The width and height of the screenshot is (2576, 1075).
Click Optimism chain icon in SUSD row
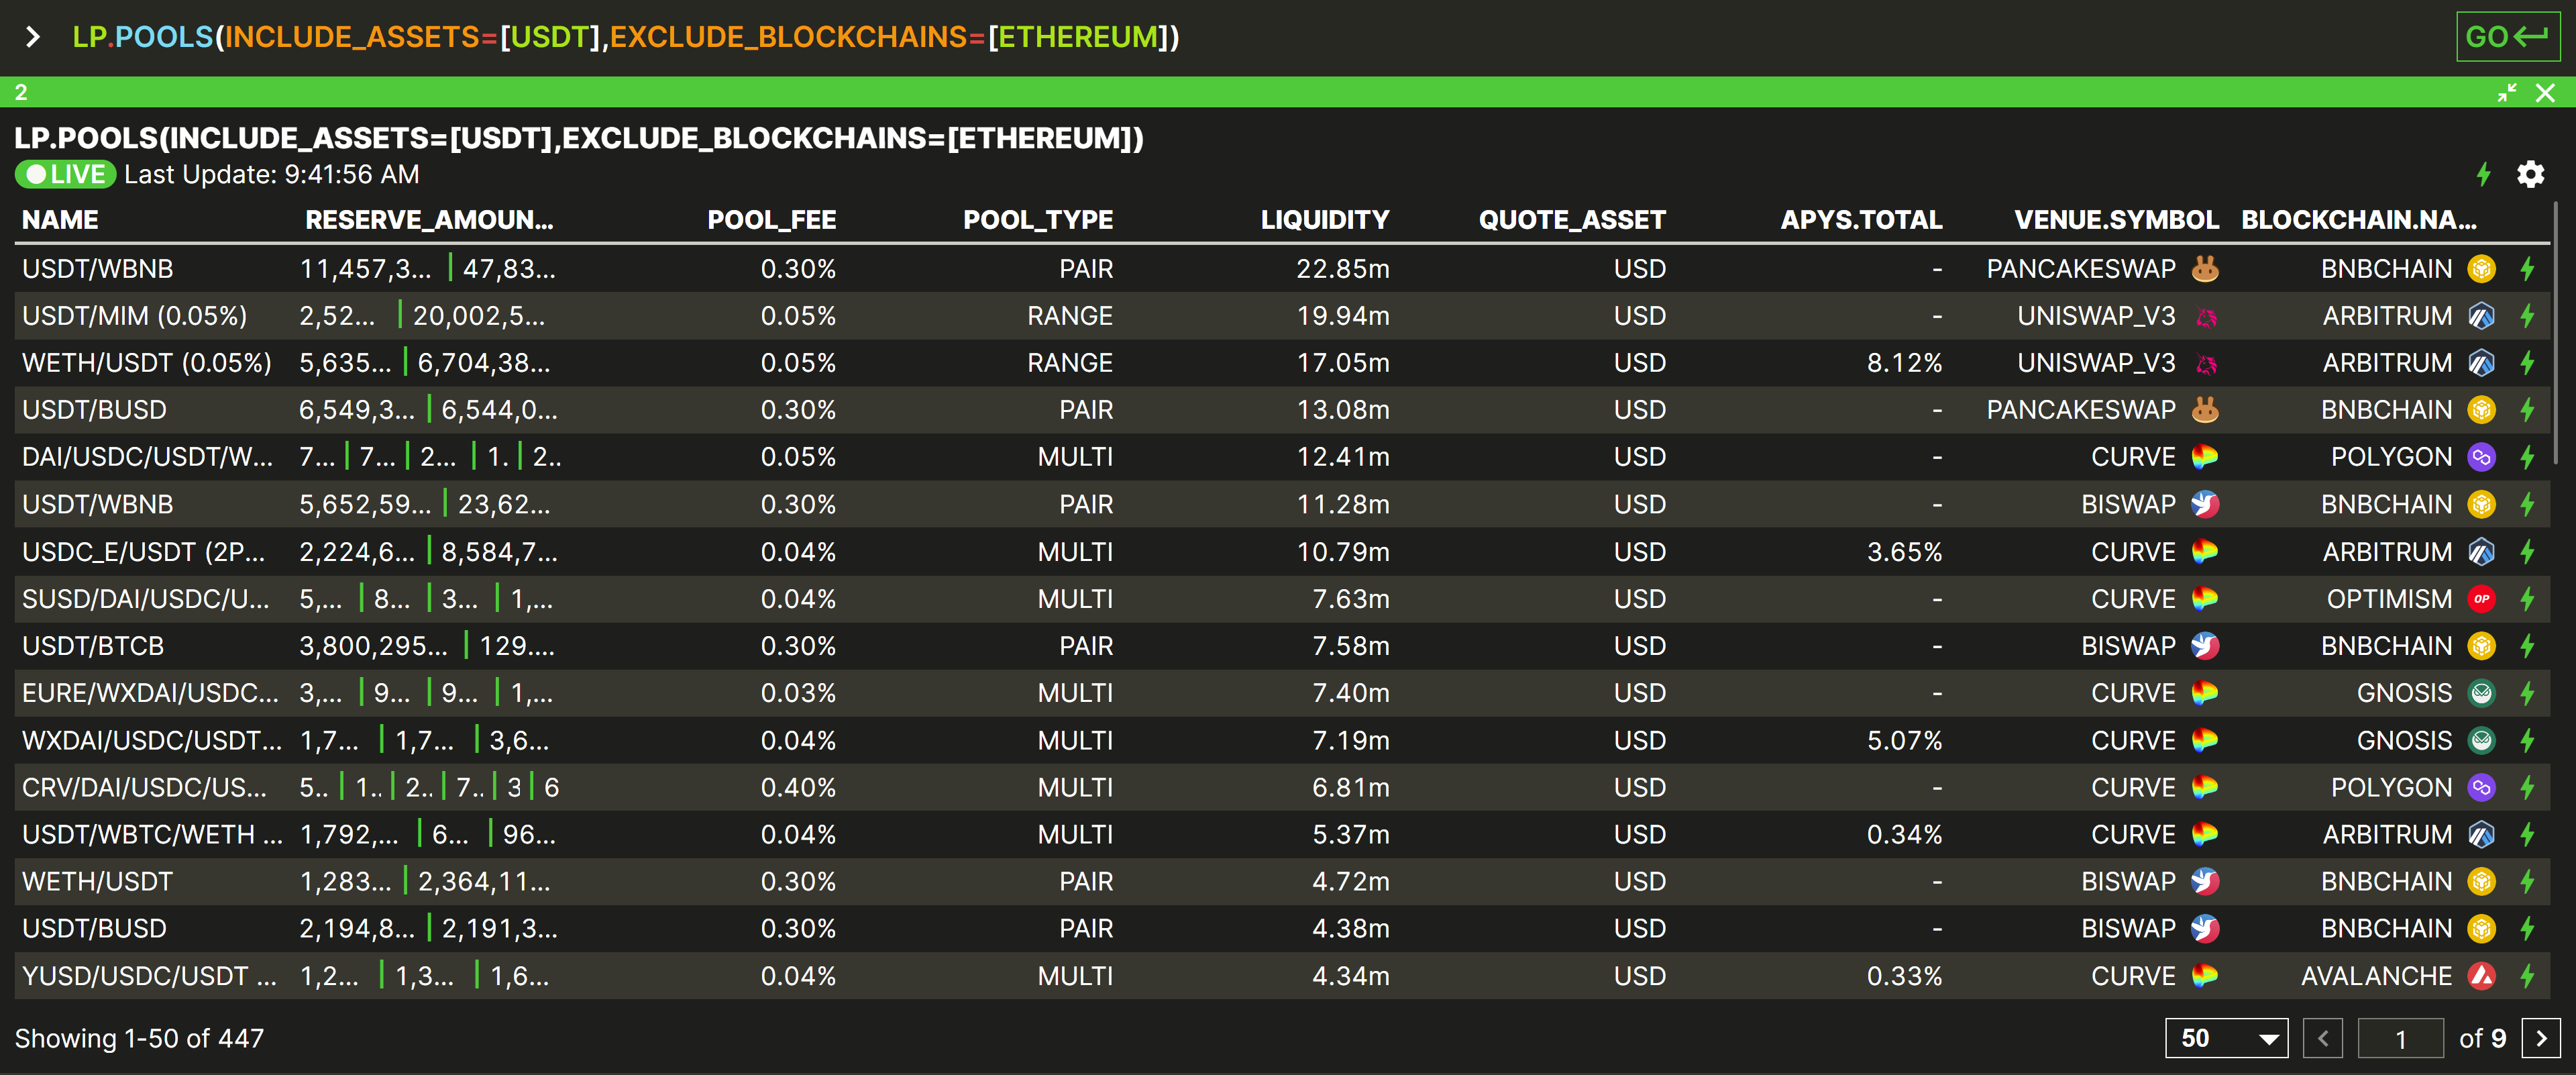tap(2481, 599)
